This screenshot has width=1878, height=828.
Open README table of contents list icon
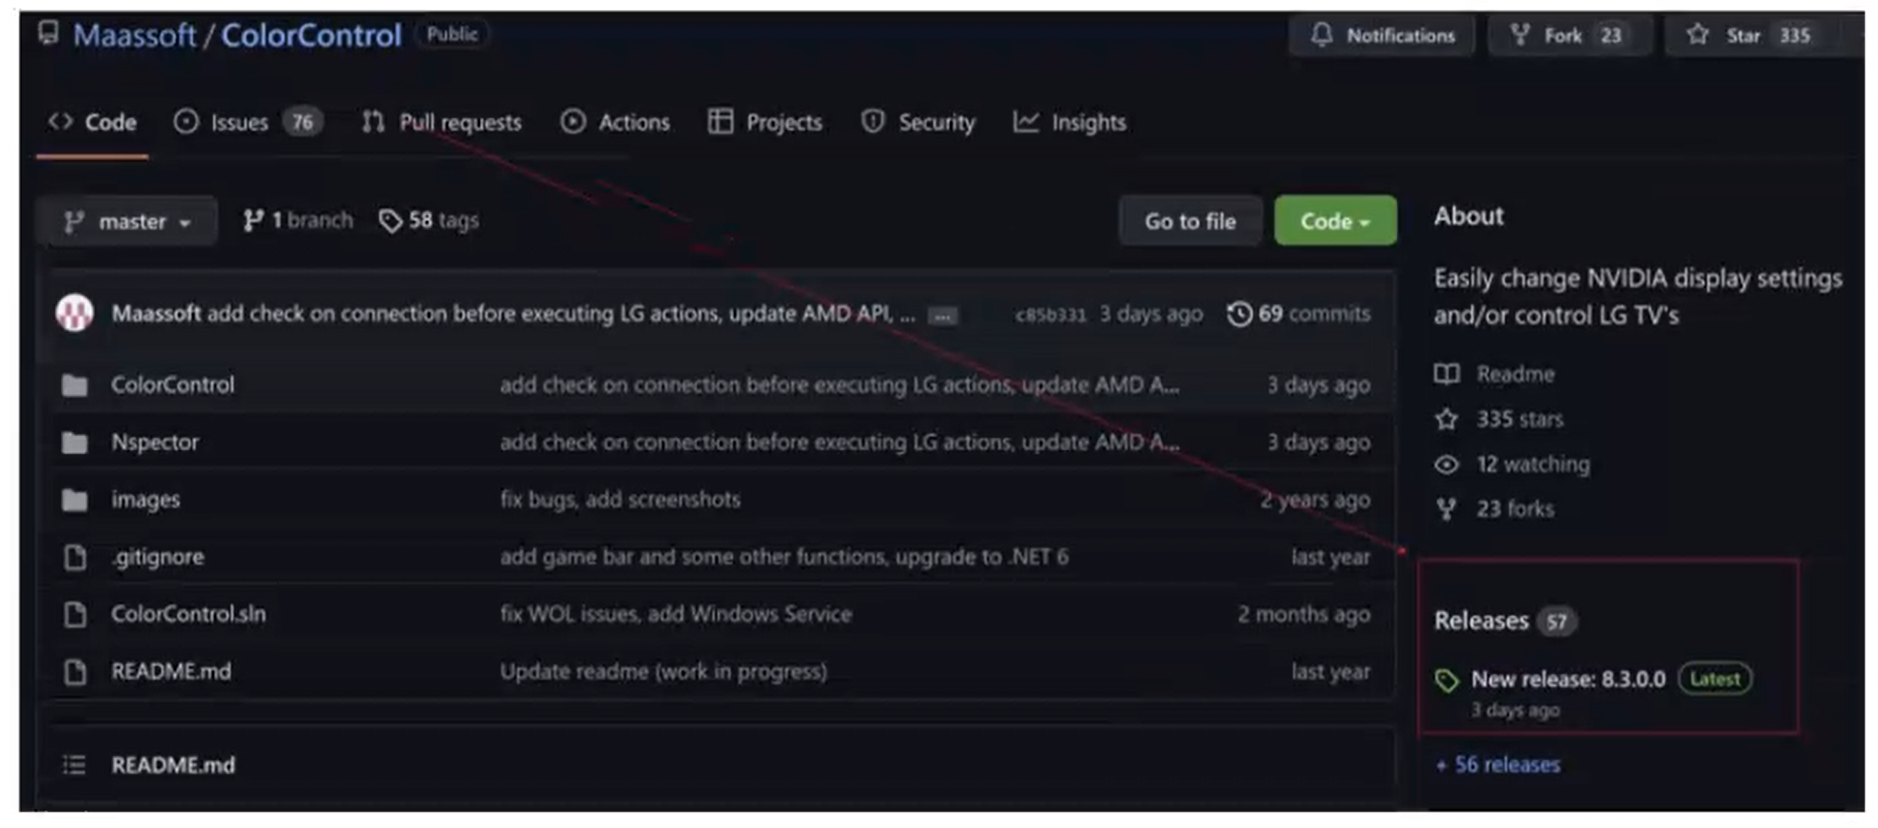tap(74, 765)
